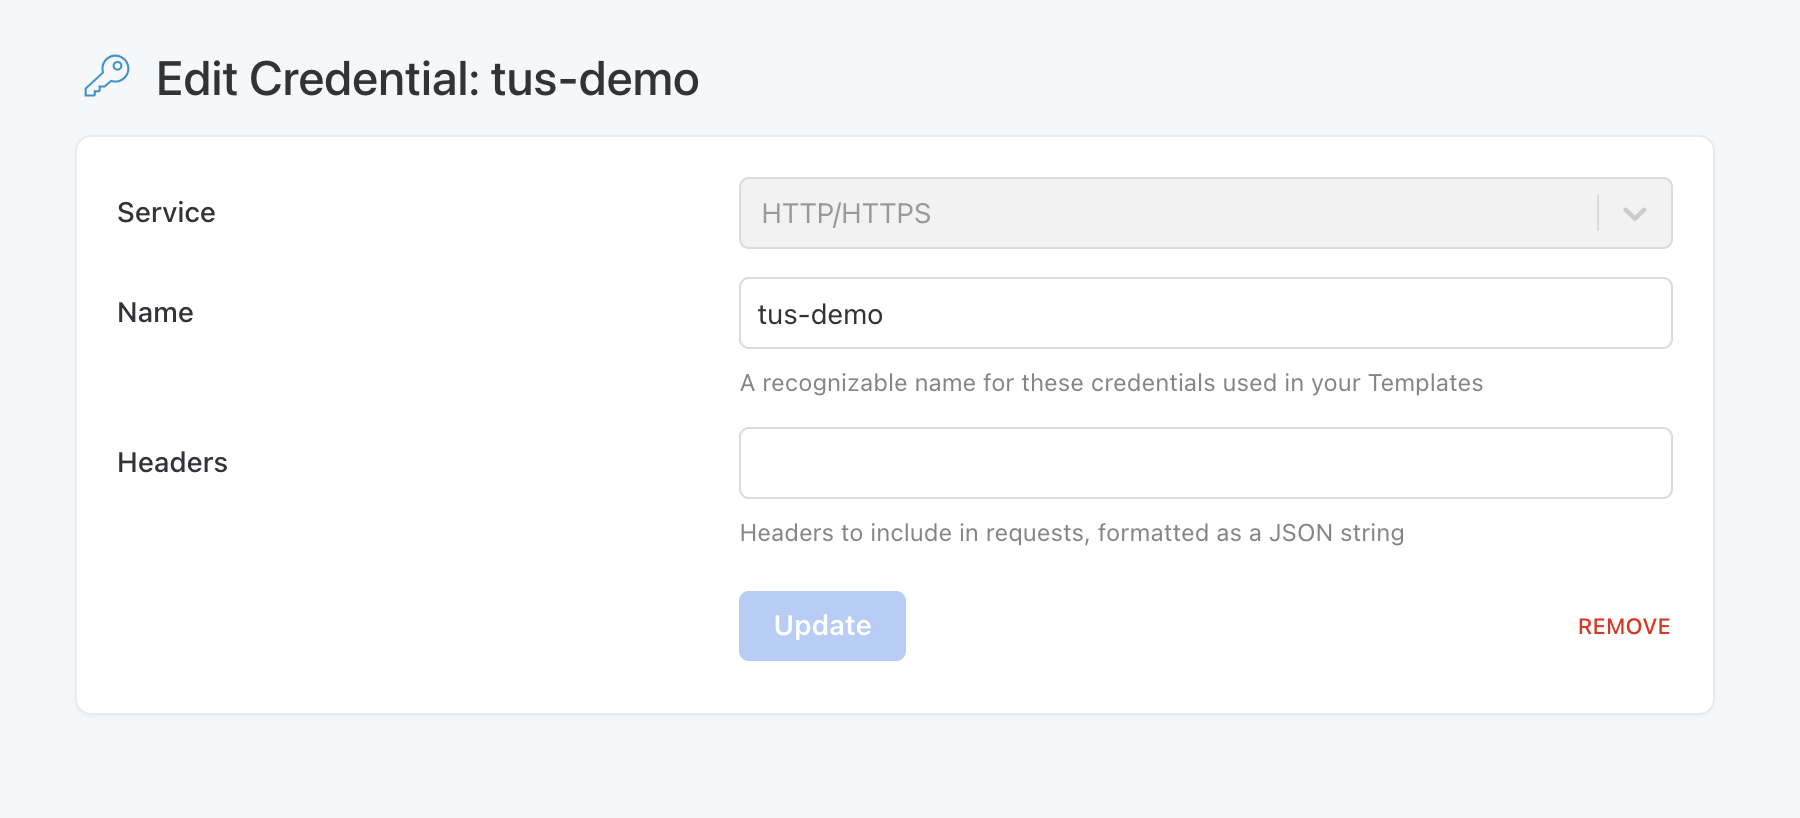Viewport: 1800px width, 818px height.
Task: Click the 'Name' field label
Action: point(155,313)
